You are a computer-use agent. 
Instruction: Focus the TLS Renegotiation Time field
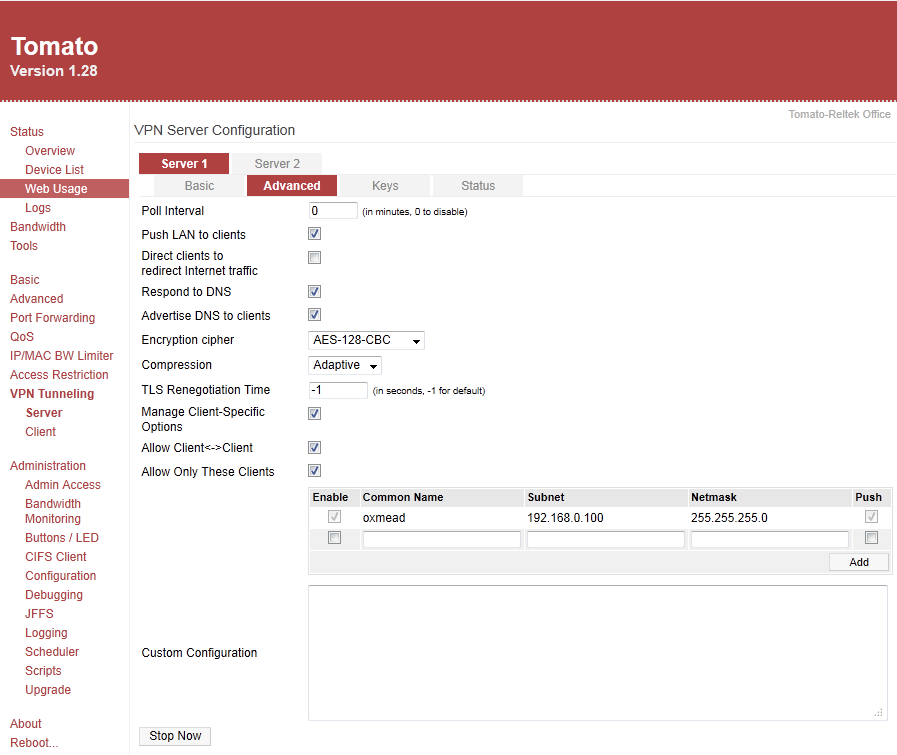(x=338, y=390)
